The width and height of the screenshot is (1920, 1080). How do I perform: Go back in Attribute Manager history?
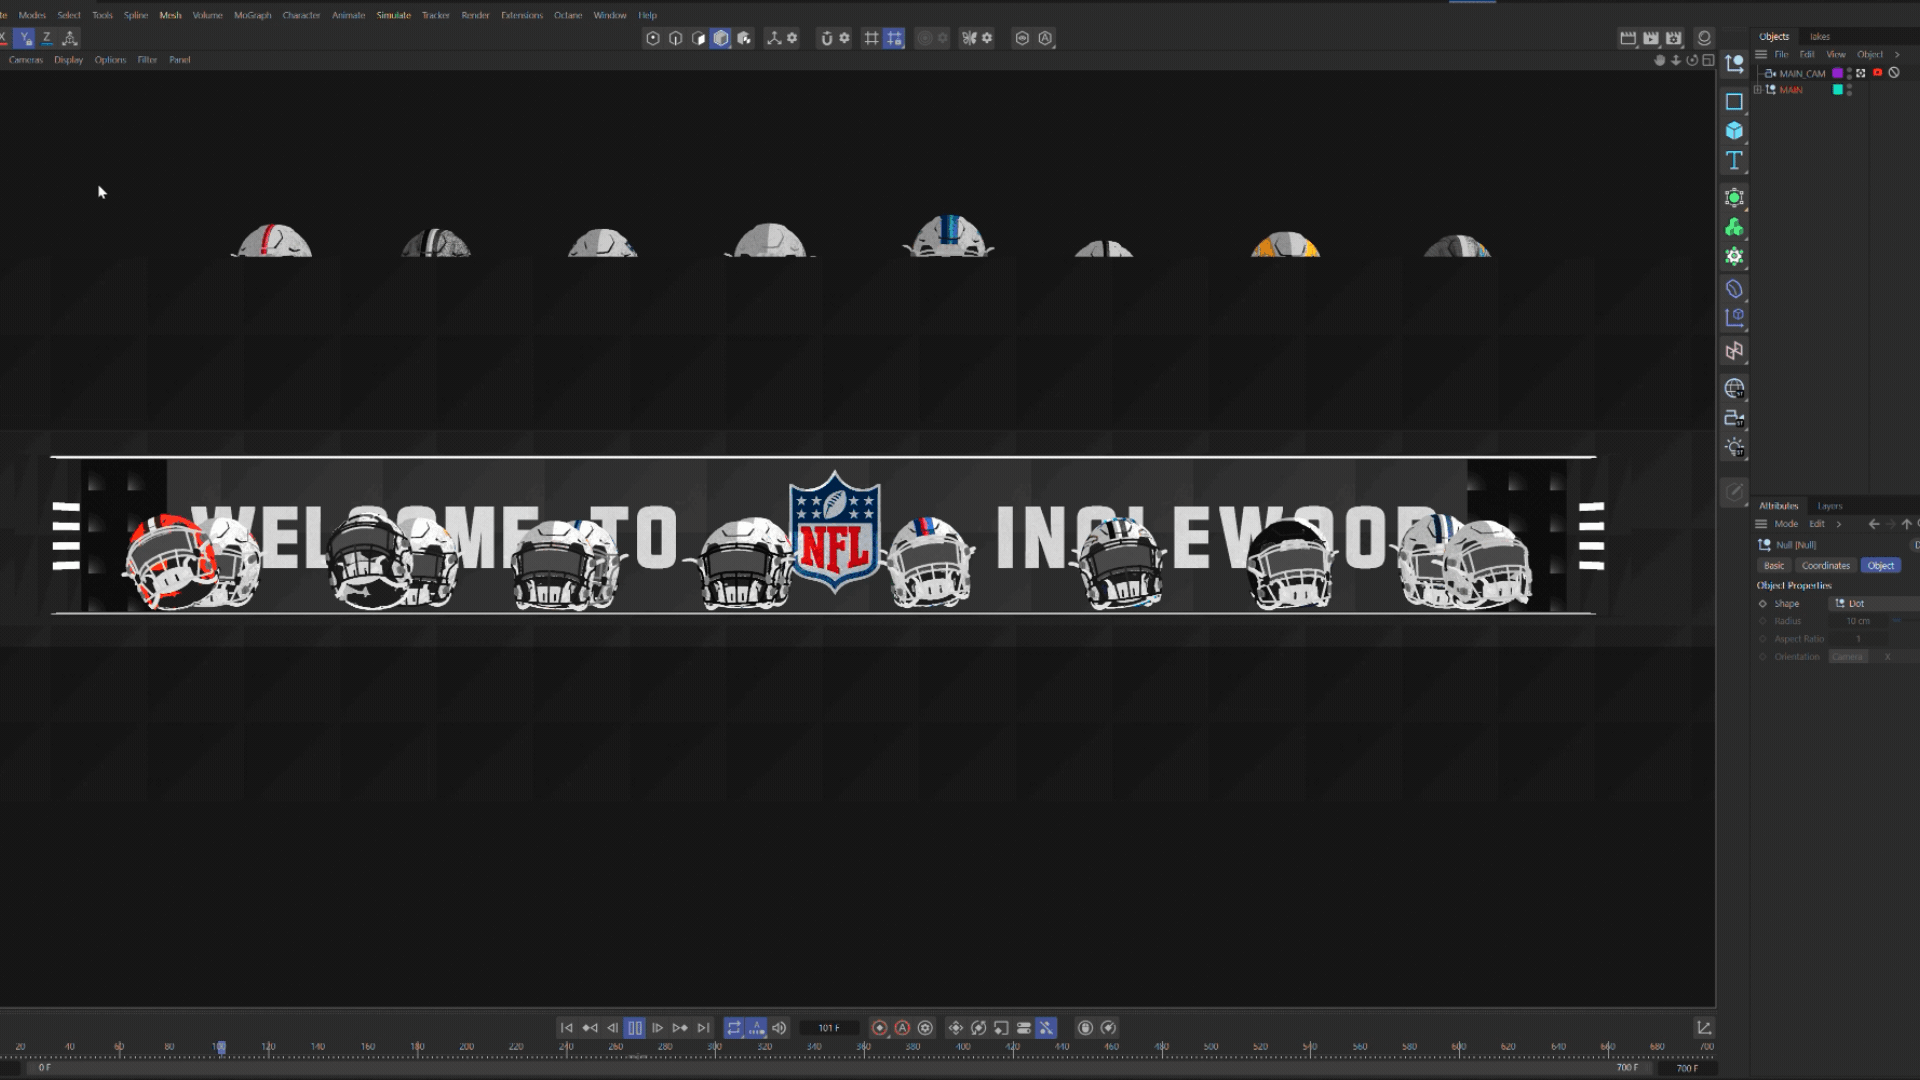(x=1874, y=524)
